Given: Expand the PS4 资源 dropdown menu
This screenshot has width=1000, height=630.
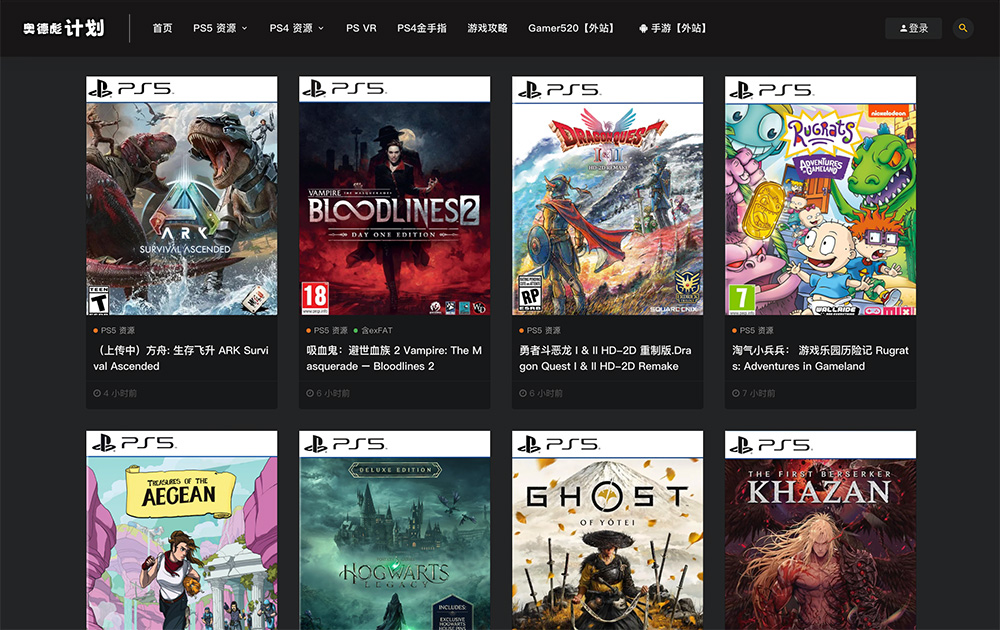Looking at the screenshot, I should [x=296, y=28].
